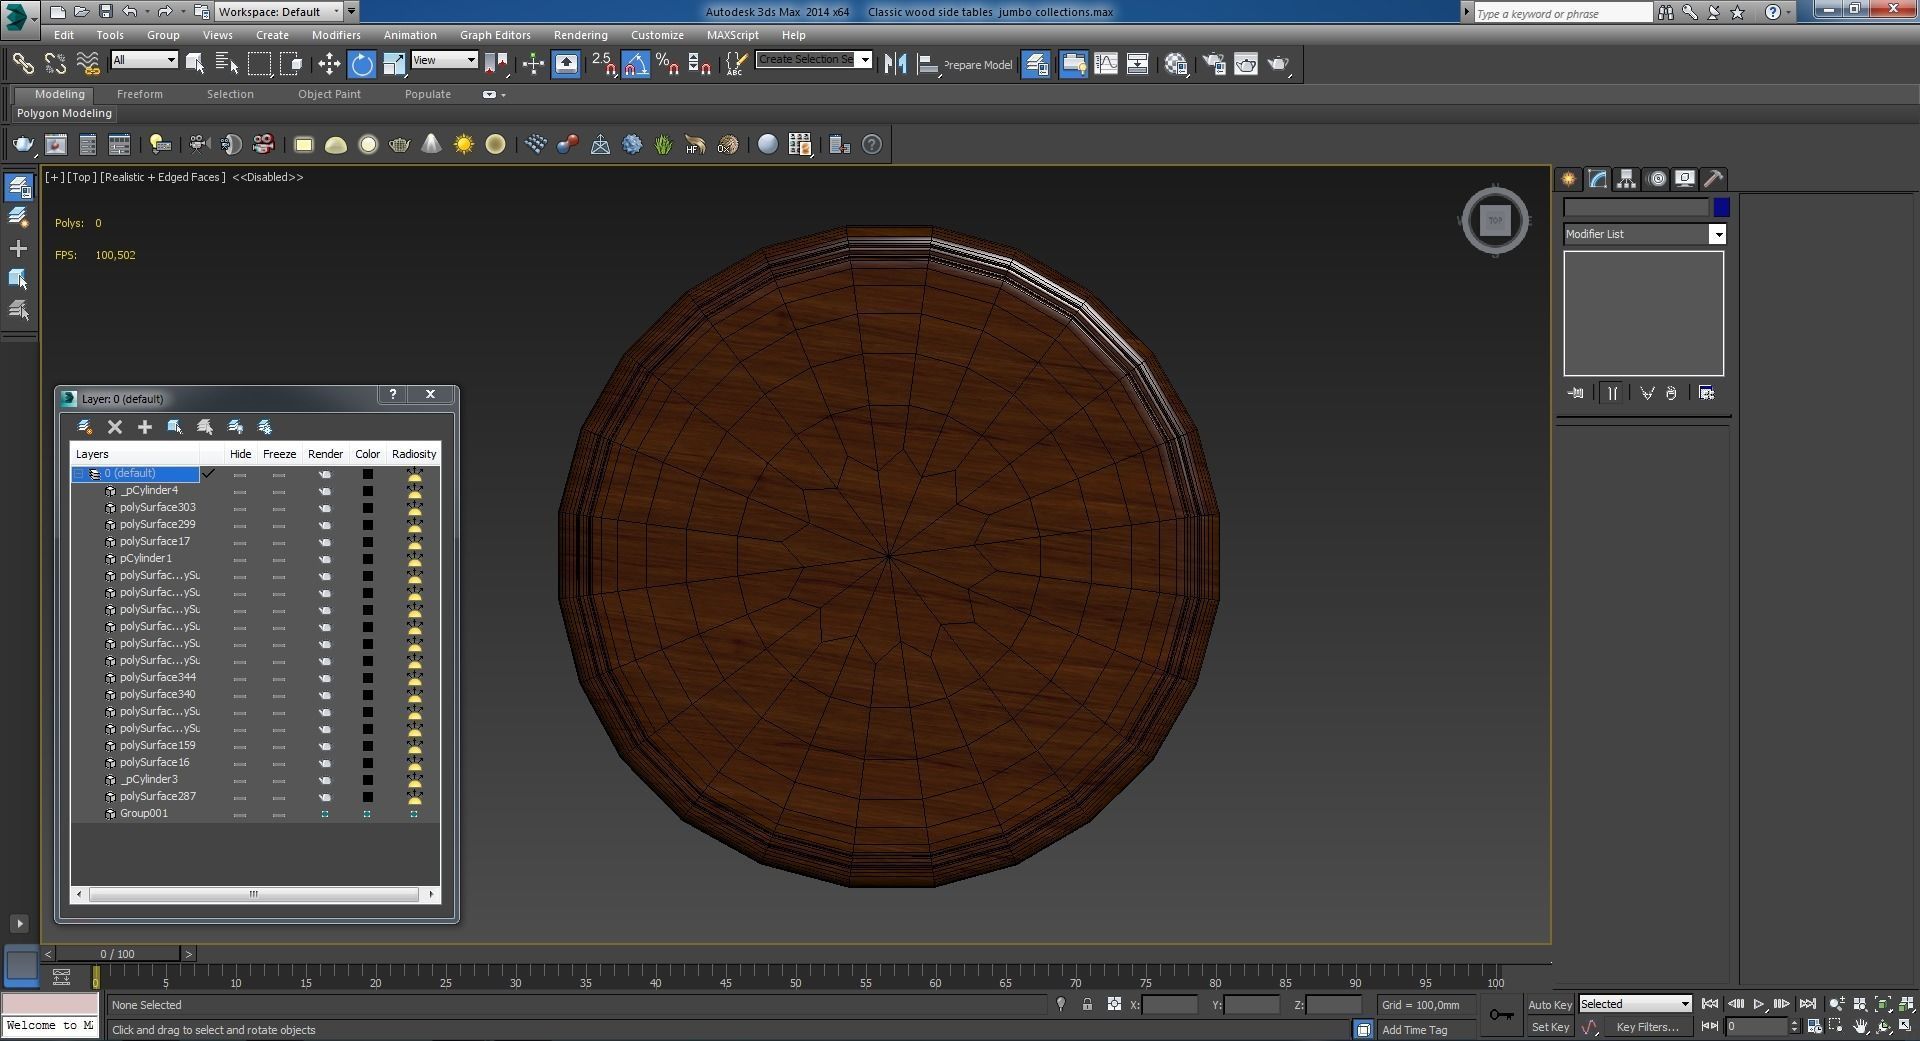Open the Workspace Default dropdown
Image resolution: width=1920 pixels, height=1041 pixels.
coord(280,12)
